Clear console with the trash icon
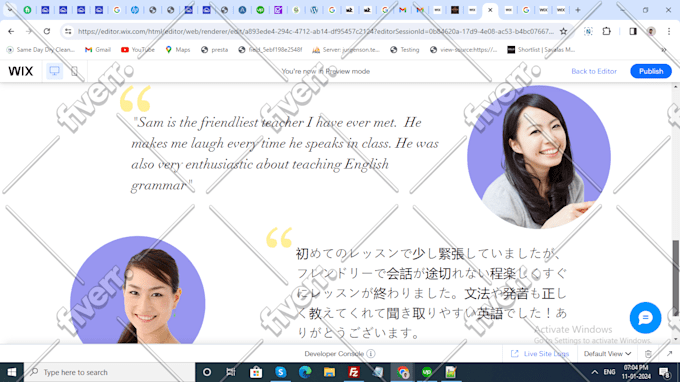The height and width of the screenshot is (382, 680). (648, 354)
